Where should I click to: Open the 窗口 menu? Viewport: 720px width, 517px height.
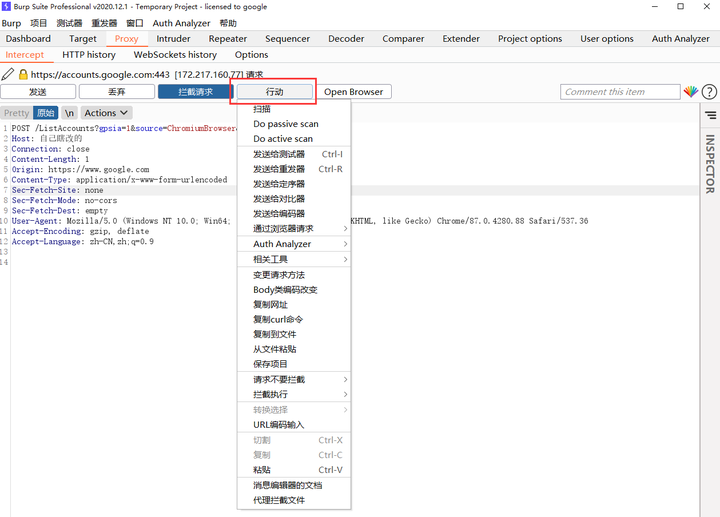click(135, 23)
